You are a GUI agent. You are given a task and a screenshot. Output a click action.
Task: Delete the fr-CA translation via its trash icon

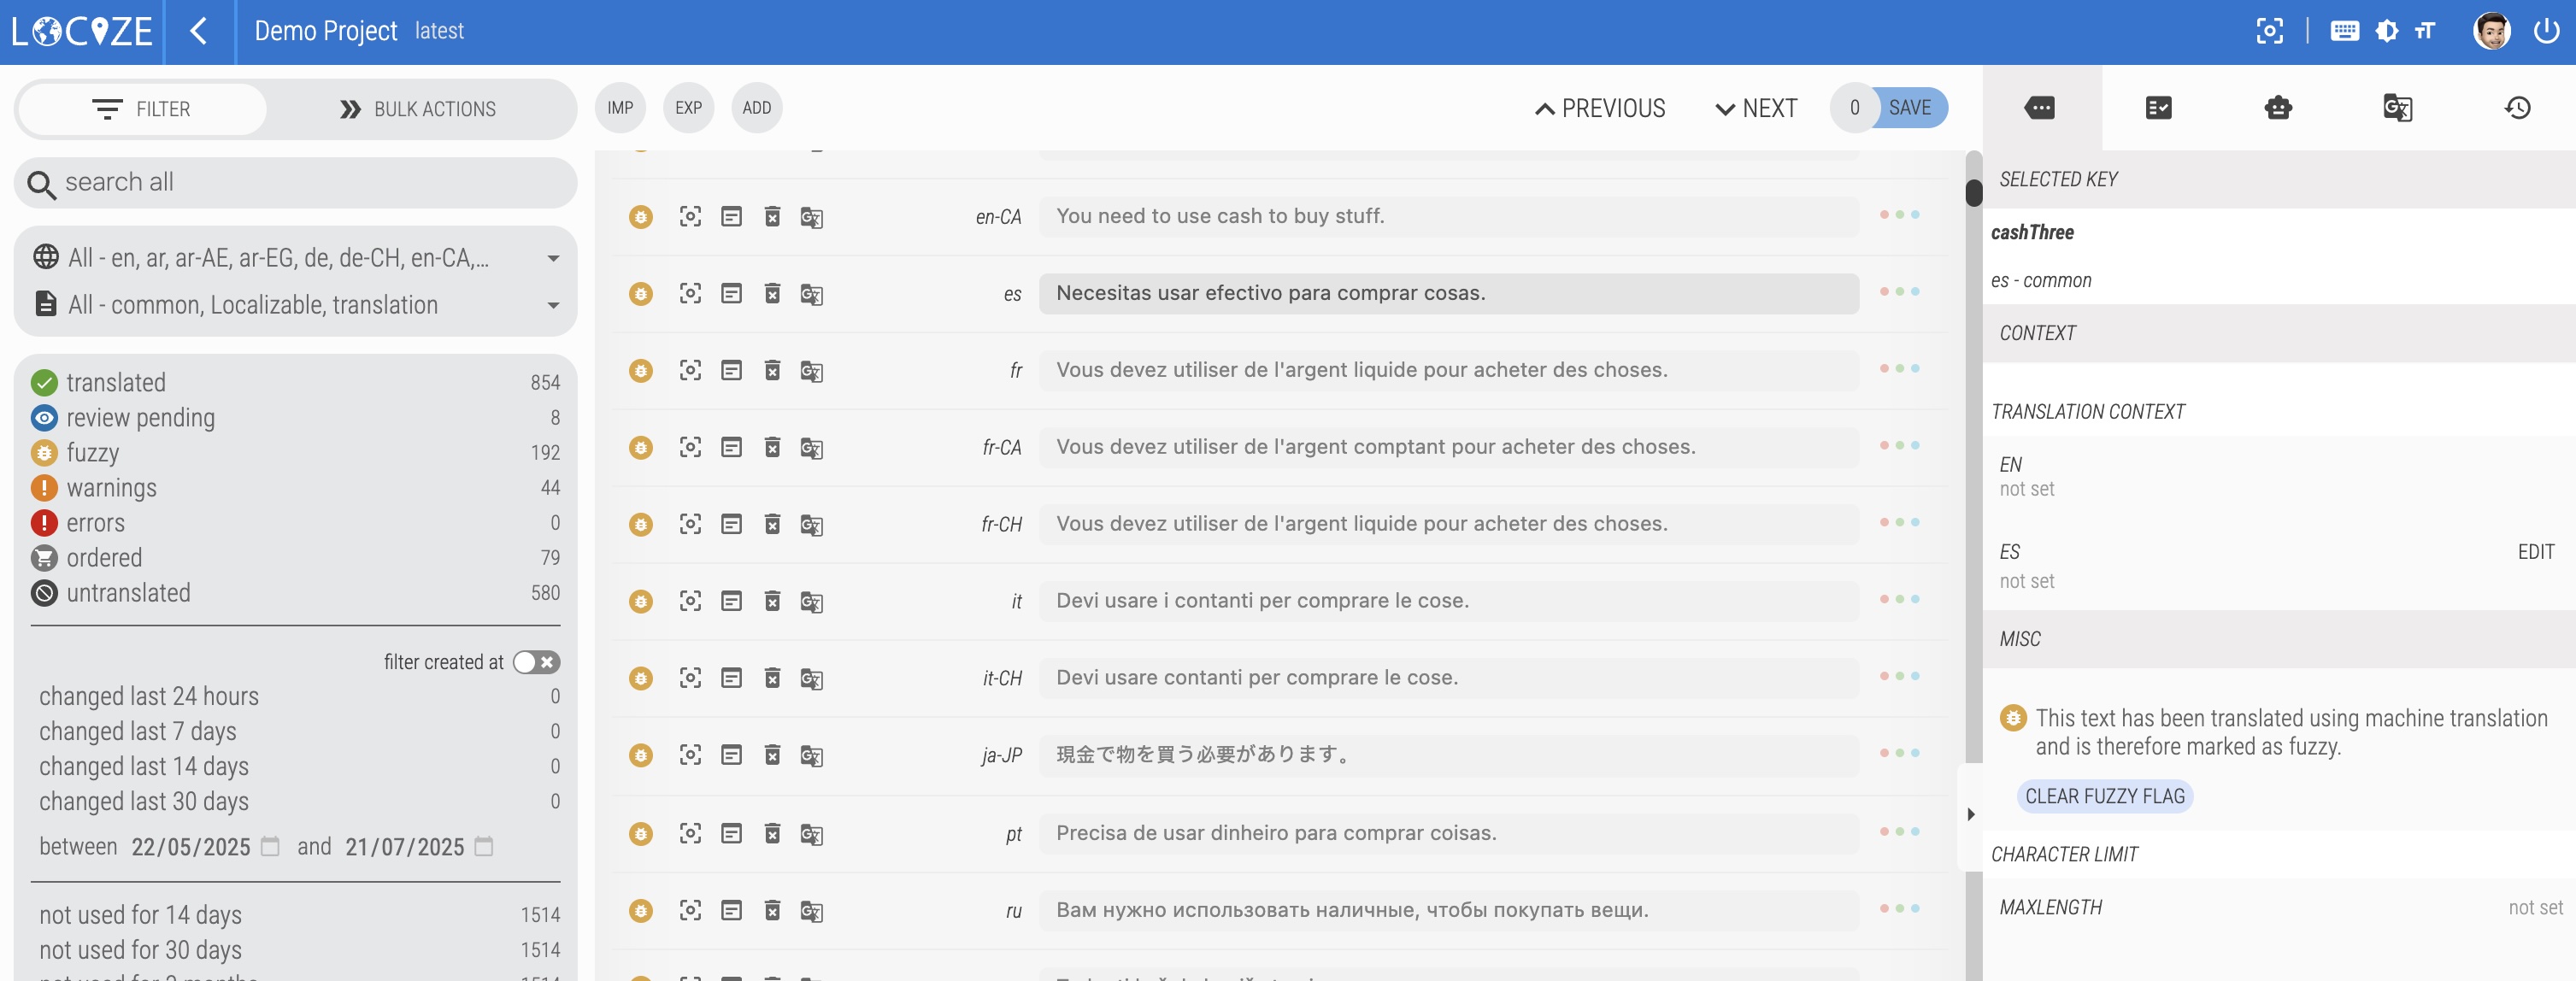772,447
